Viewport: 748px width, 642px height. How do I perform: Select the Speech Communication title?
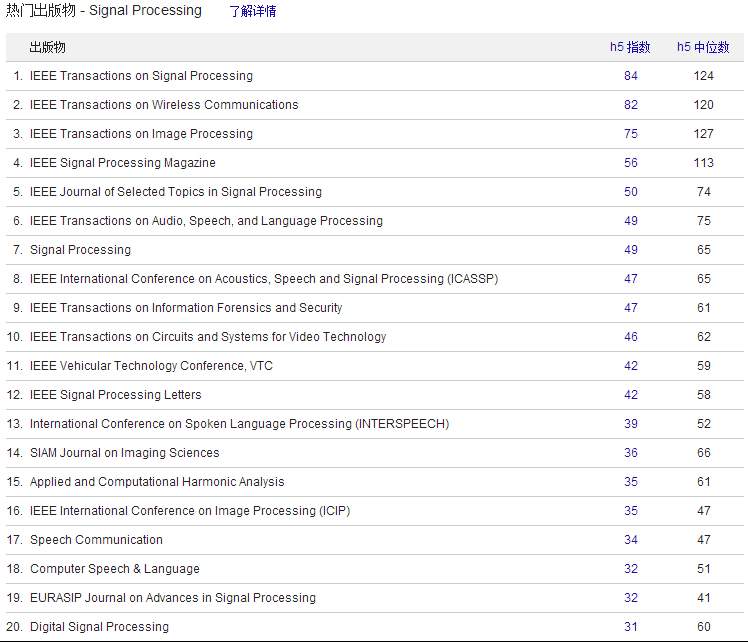[96, 540]
